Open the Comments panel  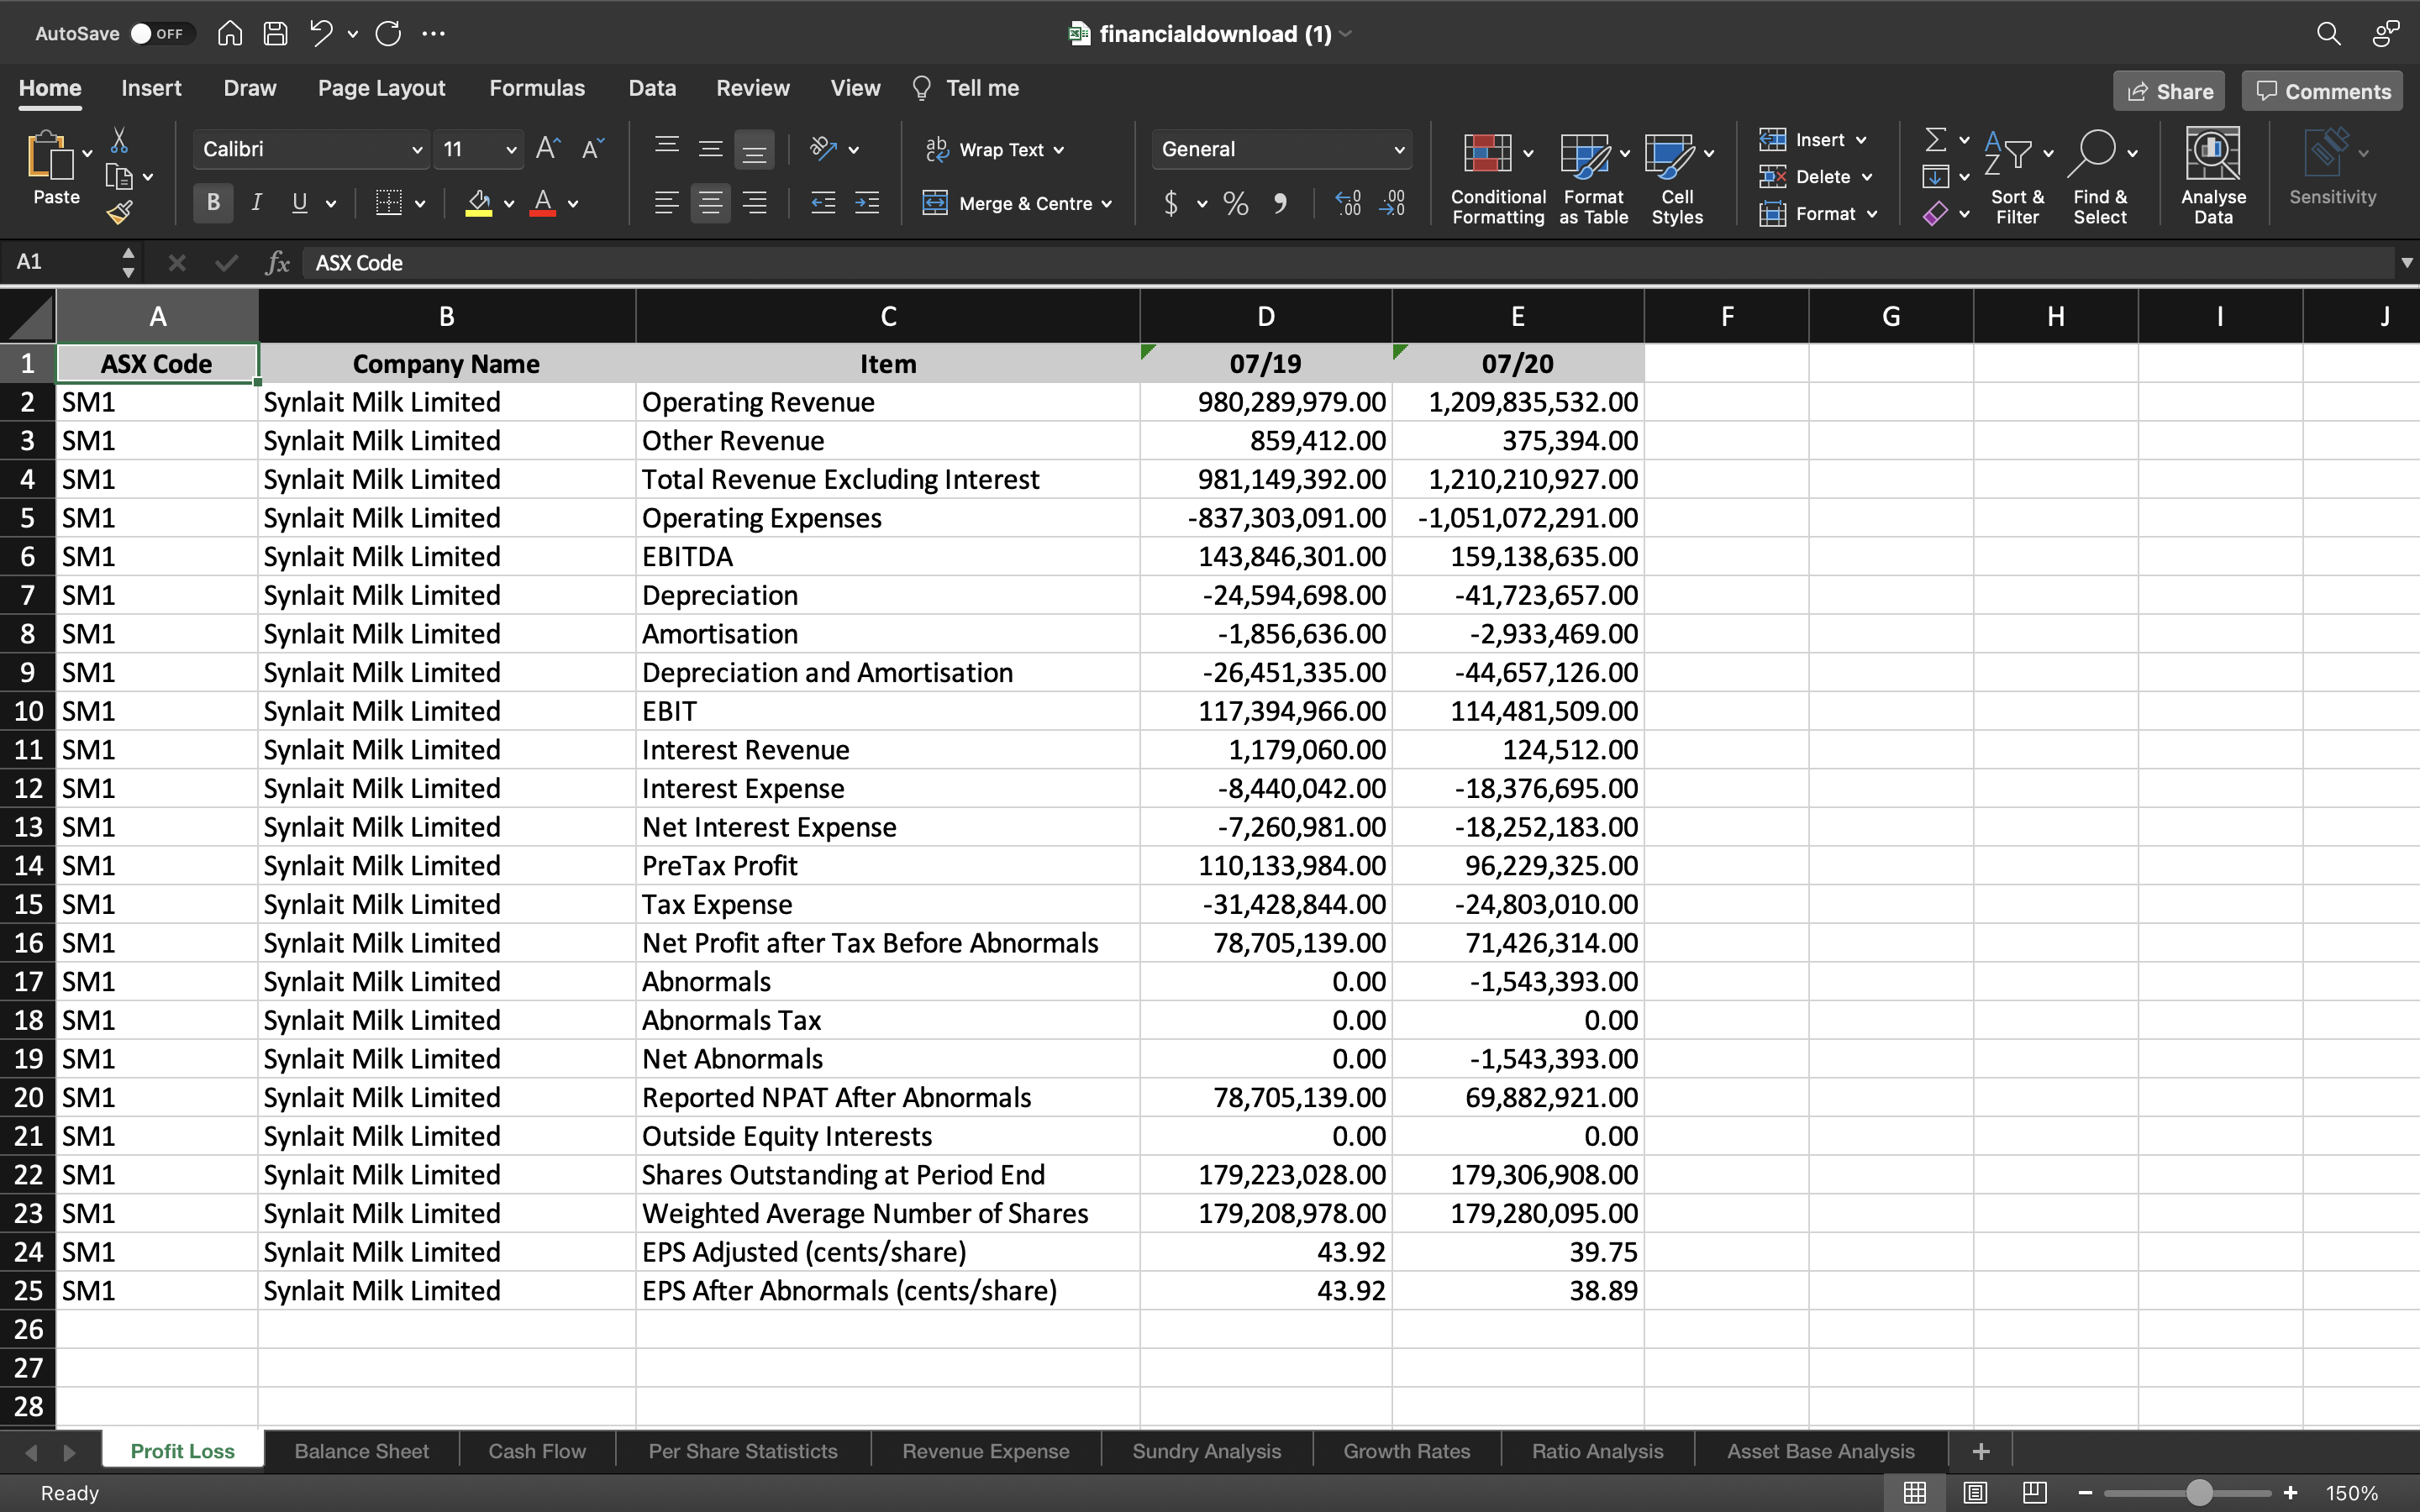pyautogui.click(x=2320, y=90)
